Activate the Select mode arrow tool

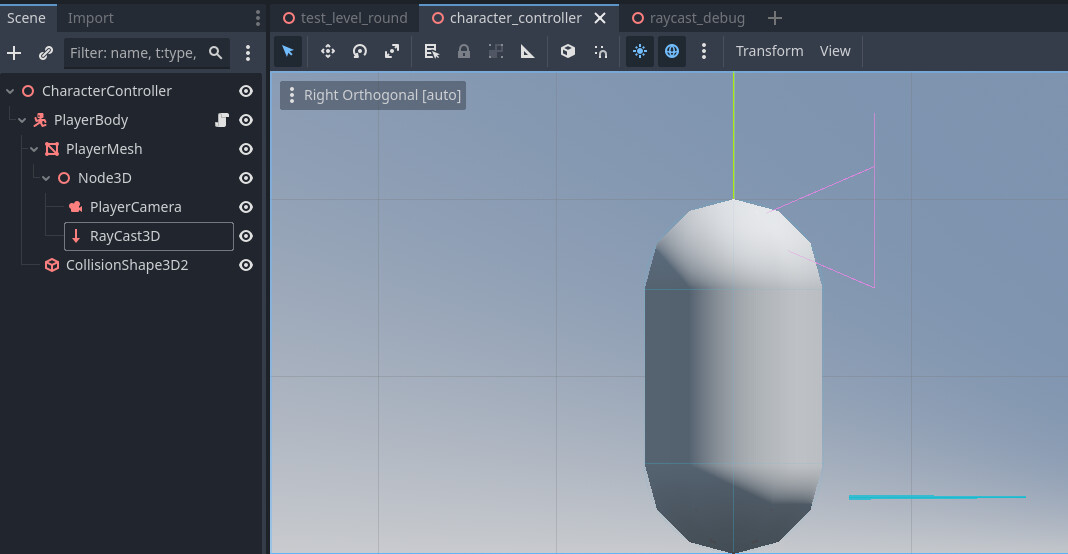coord(288,51)
